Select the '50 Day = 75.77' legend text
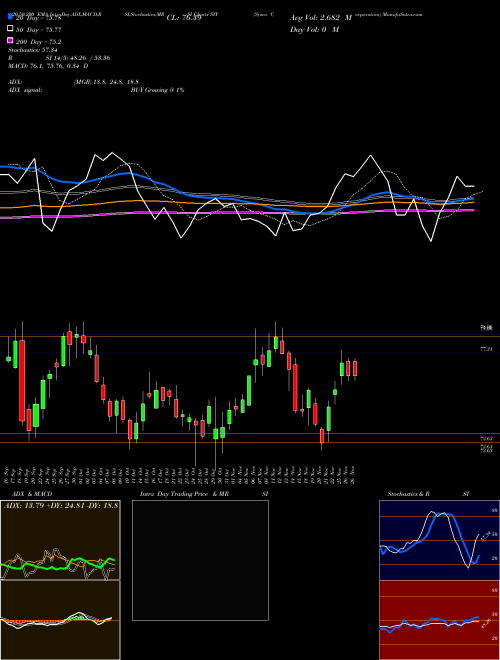Screen dimensions: 500x660 tap(39, 30)
